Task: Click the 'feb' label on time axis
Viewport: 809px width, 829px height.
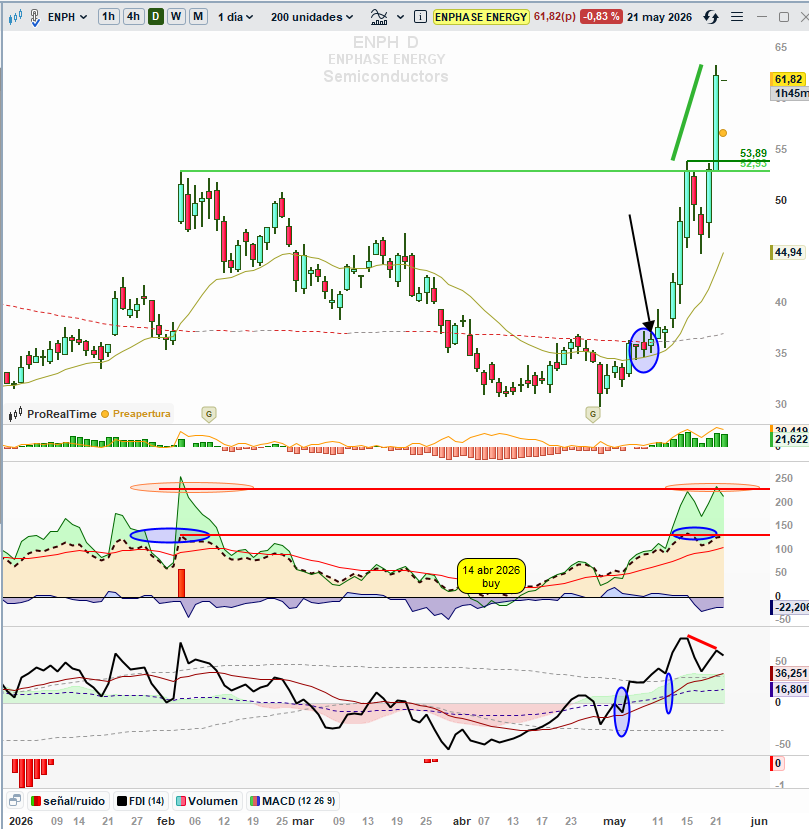Action: click(x=166, y=821)
